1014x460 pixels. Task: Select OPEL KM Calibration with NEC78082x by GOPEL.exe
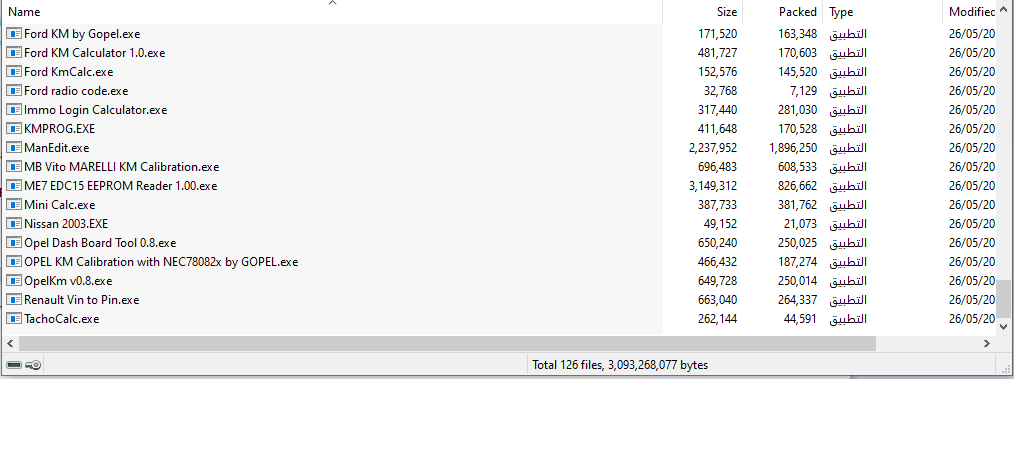pyautogui.click(x=161, y=262)
